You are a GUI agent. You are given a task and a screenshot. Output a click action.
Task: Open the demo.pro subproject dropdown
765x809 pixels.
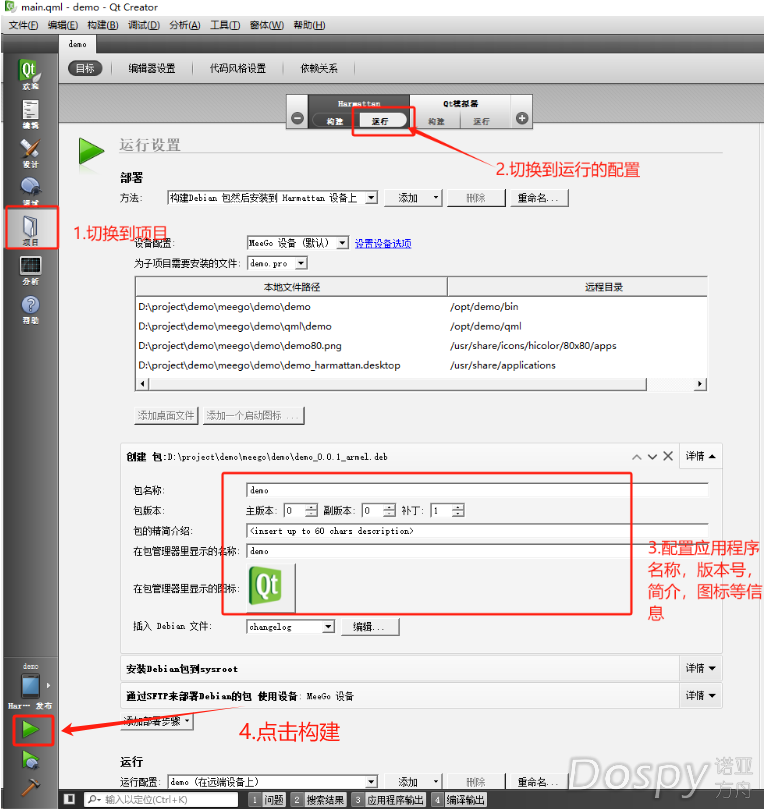pos(278,263)
